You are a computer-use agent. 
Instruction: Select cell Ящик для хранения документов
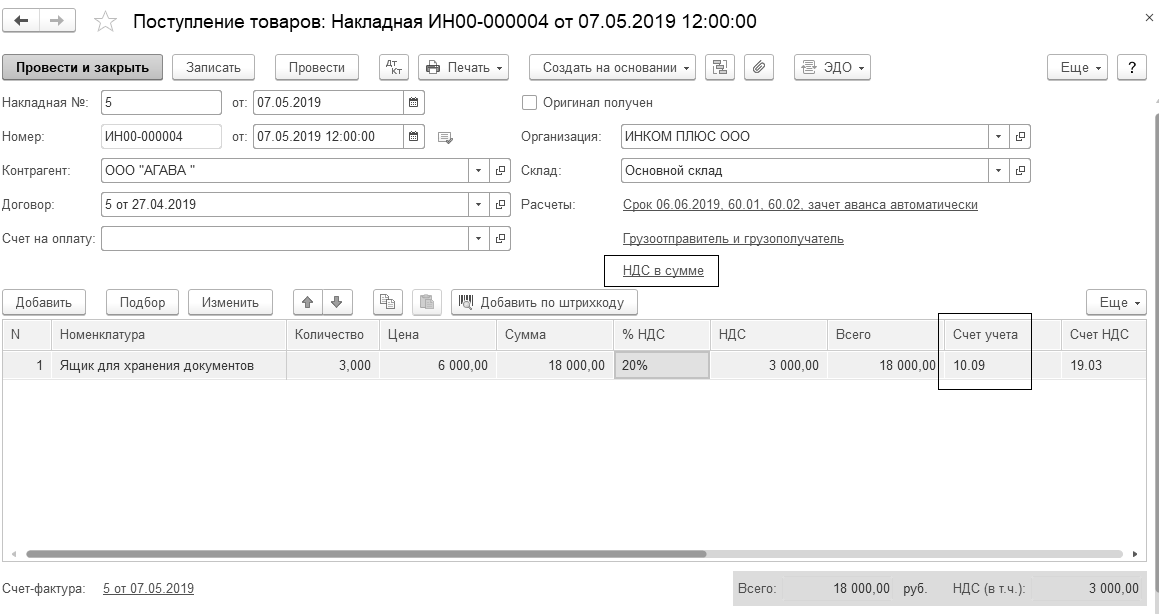tap(169, 366)
